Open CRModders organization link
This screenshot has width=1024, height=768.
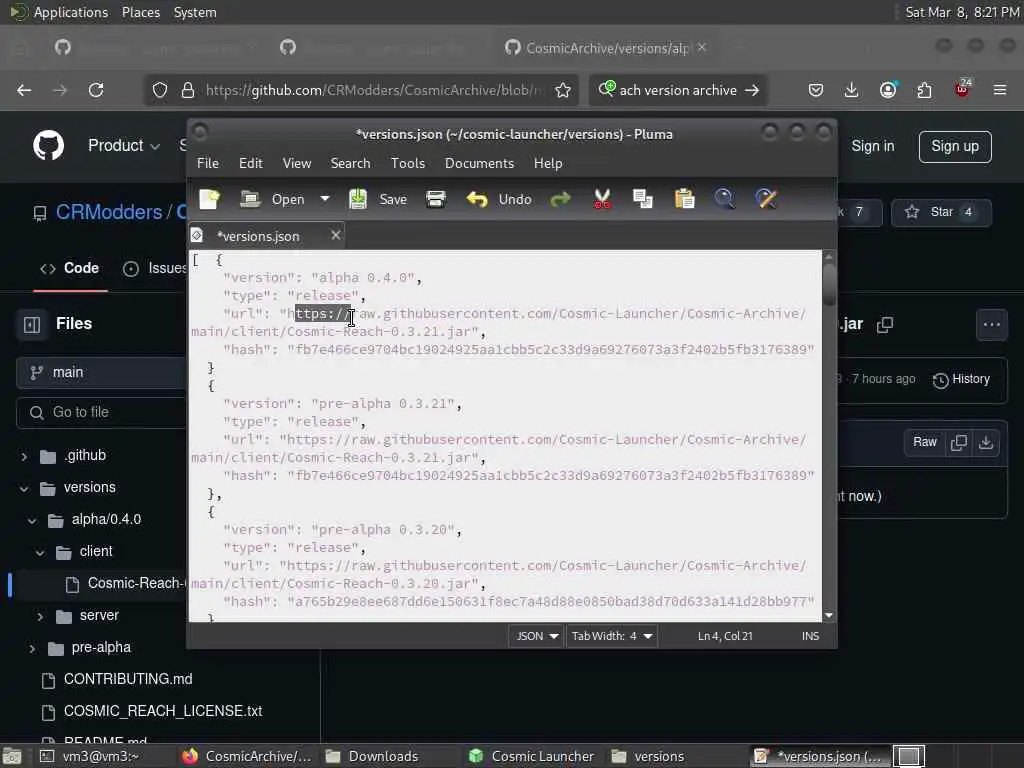[109, 212]
